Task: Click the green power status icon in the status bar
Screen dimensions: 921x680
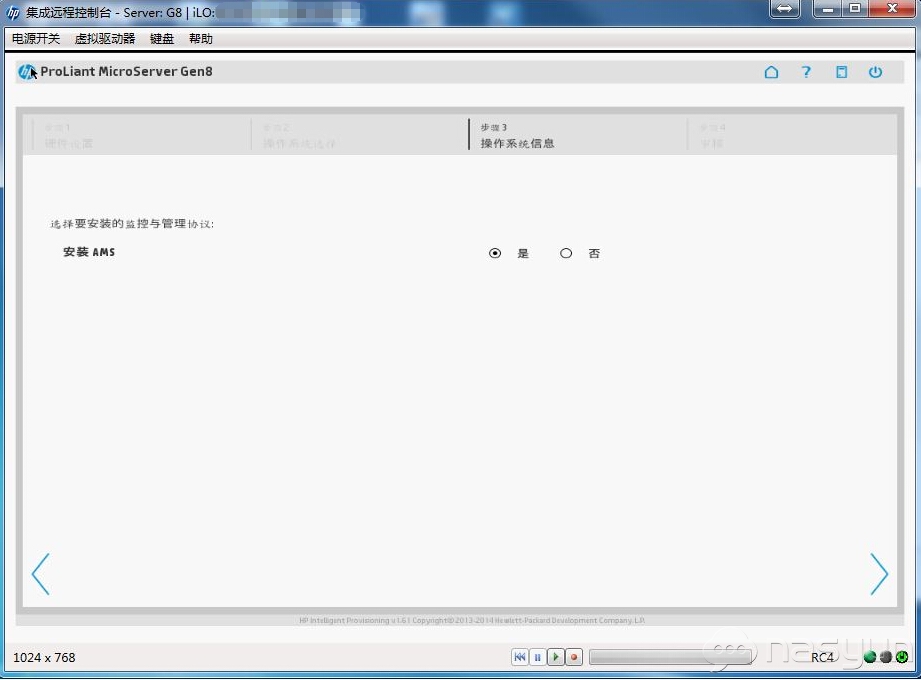Action: [x=902, y=657]
